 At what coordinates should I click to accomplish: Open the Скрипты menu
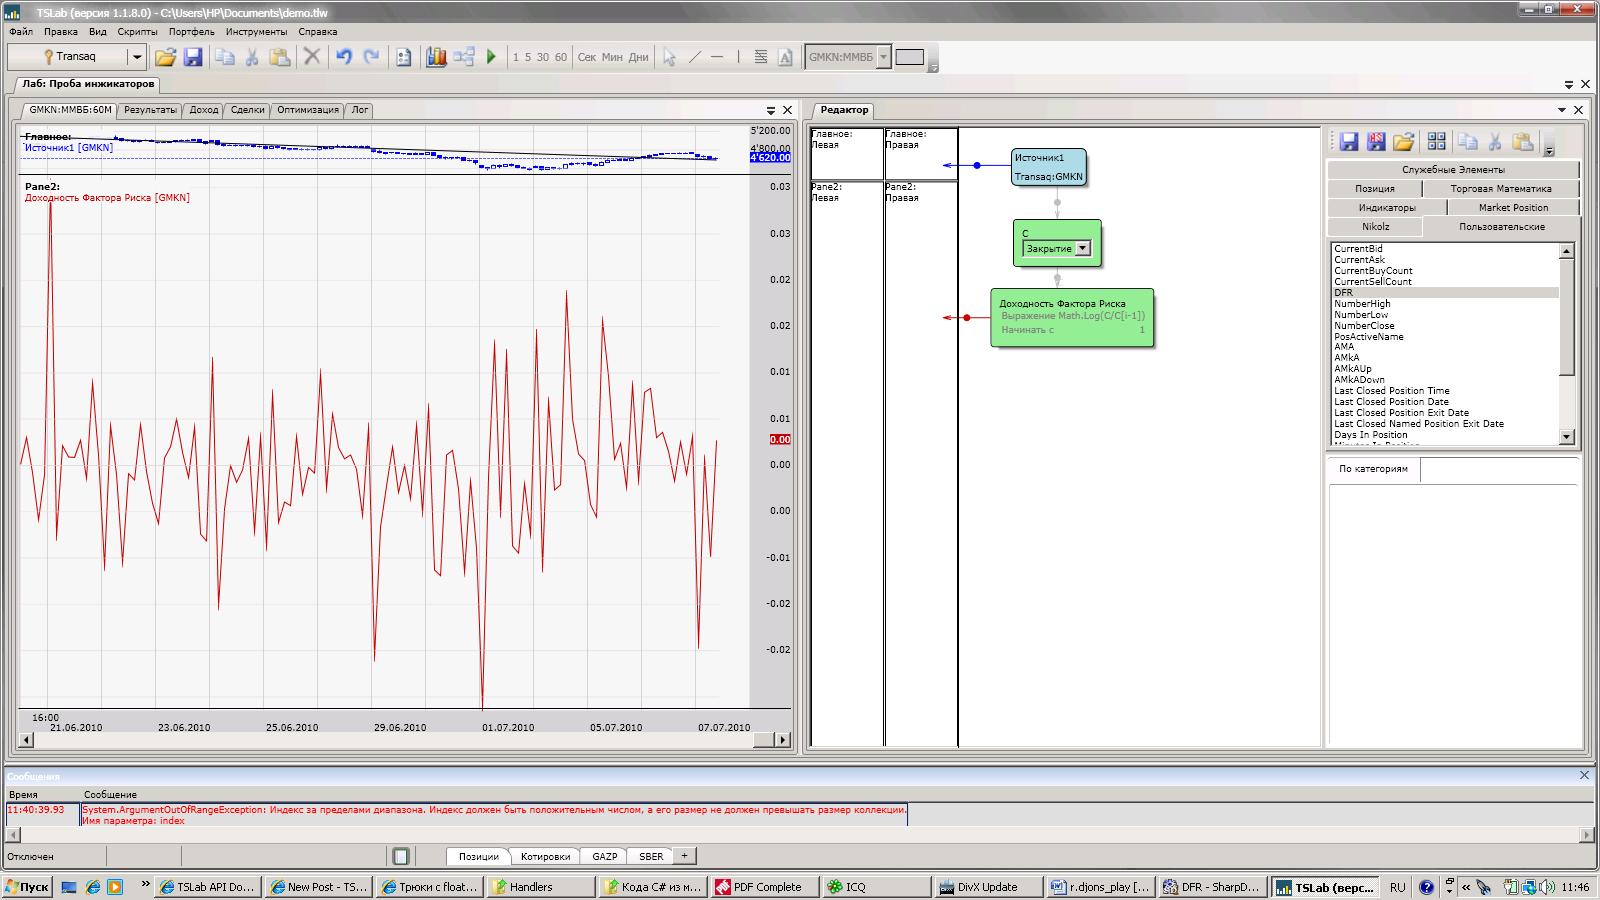[138, 31]
